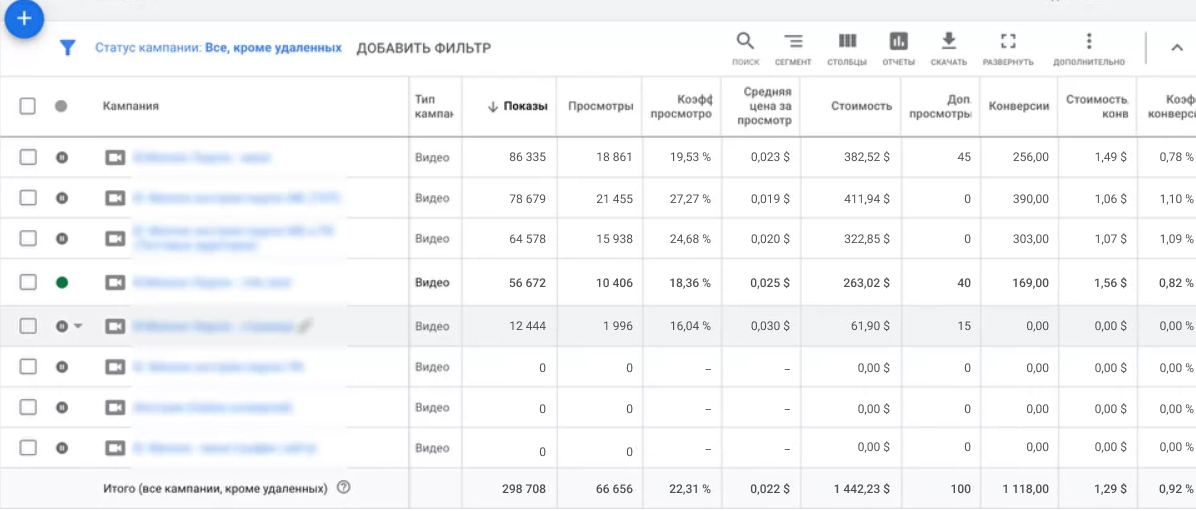Image resolution: width=1196 pixels, height=511 pixels.
Task: Open the filter funnel icon
Action: (x=68, y=48)
